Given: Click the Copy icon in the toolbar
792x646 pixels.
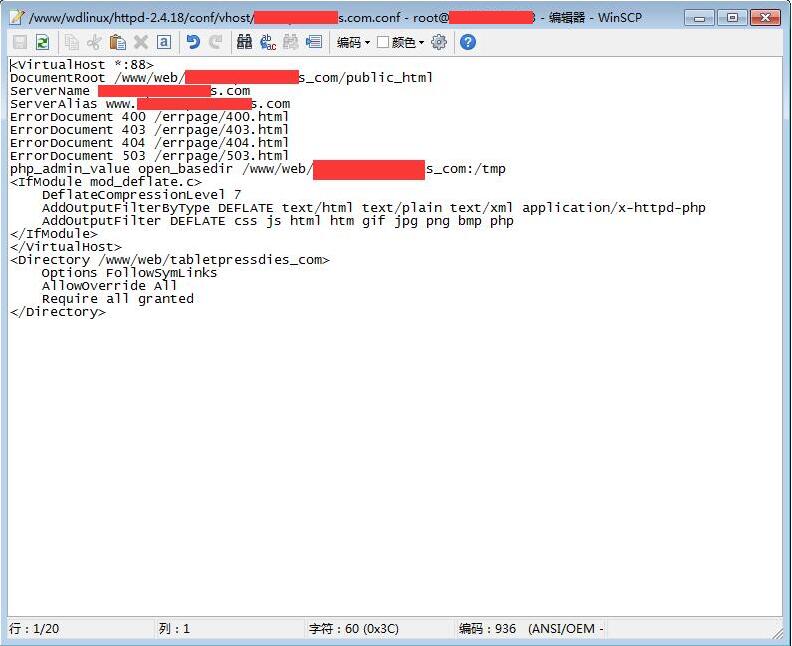Looking at the screenshot, I should point(72,42).
